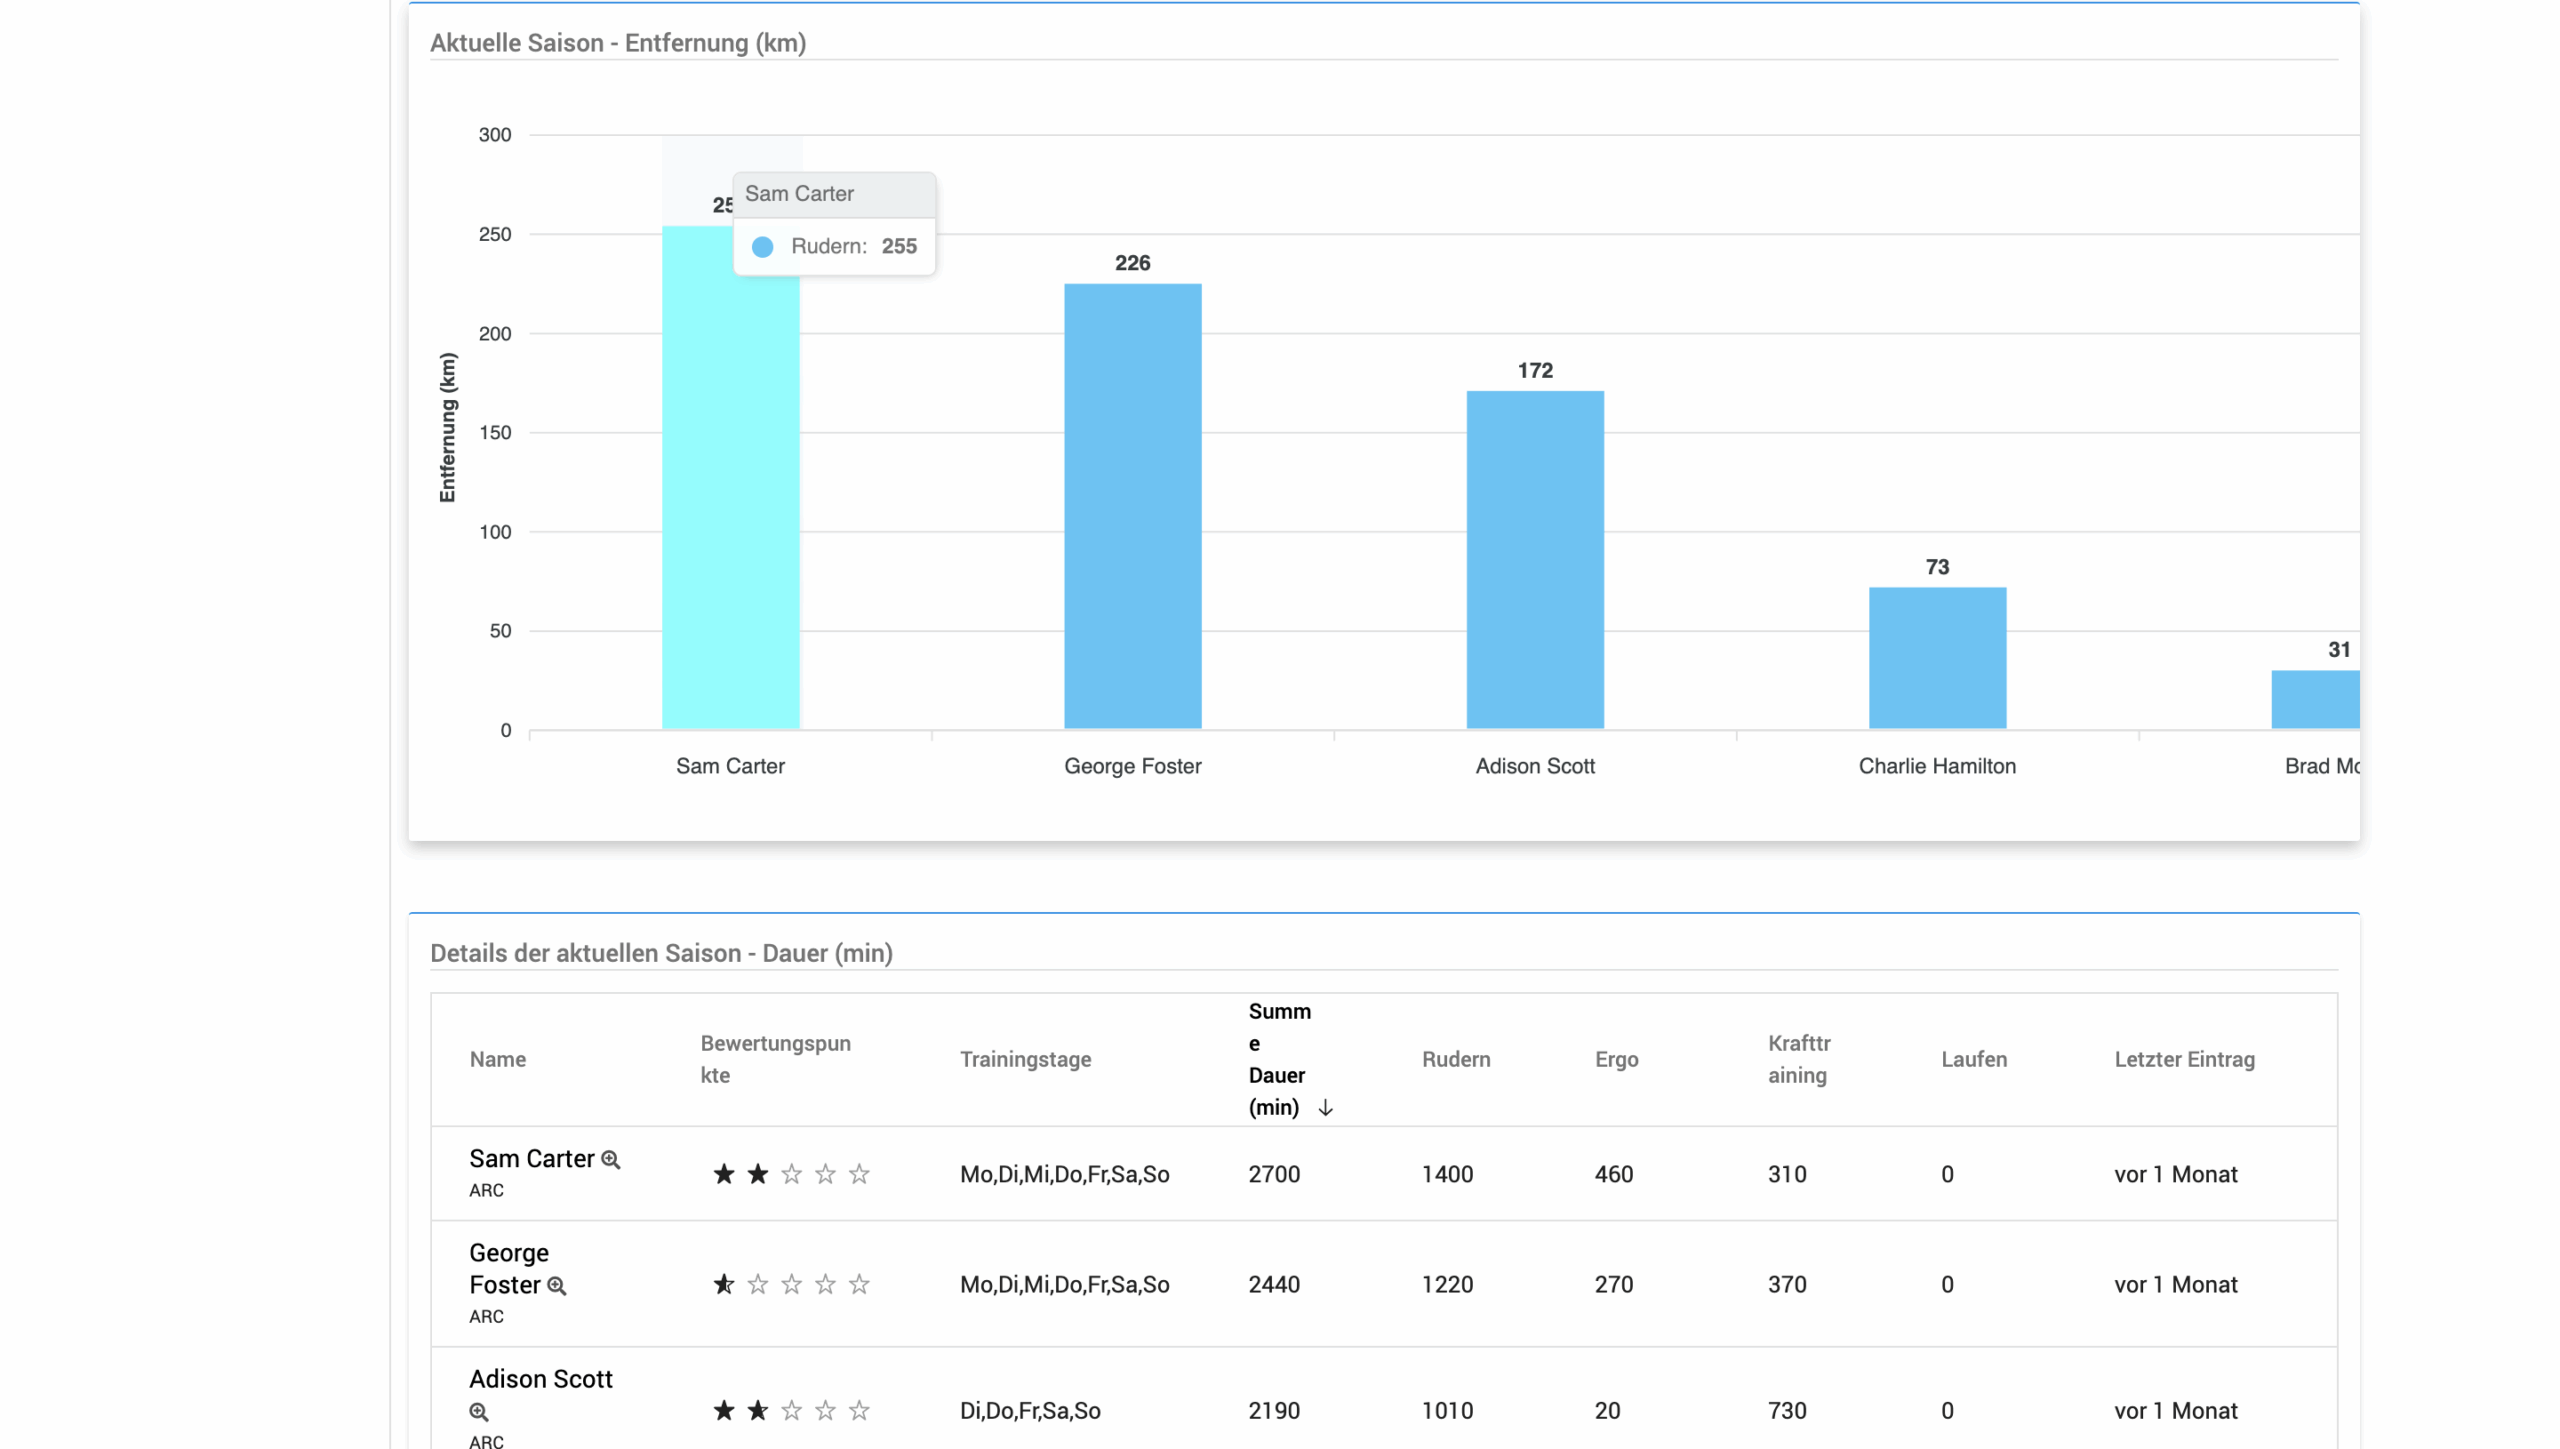Click the Ergo column header
This screenshot has width=2560, height=1449.
click(1616, 1059)
